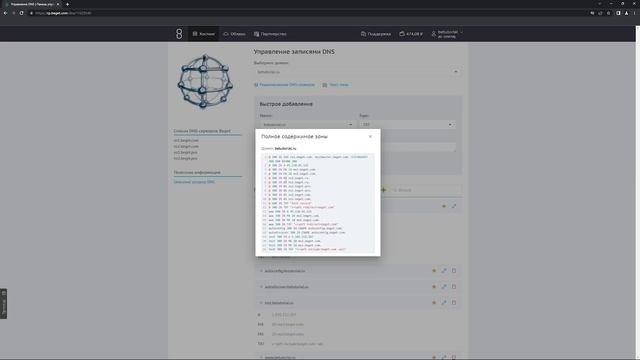The height and width of the screenshot is (360, 640).
Task: Click ns1.beget.com in DNS servers list
Action: pos(186,140)
